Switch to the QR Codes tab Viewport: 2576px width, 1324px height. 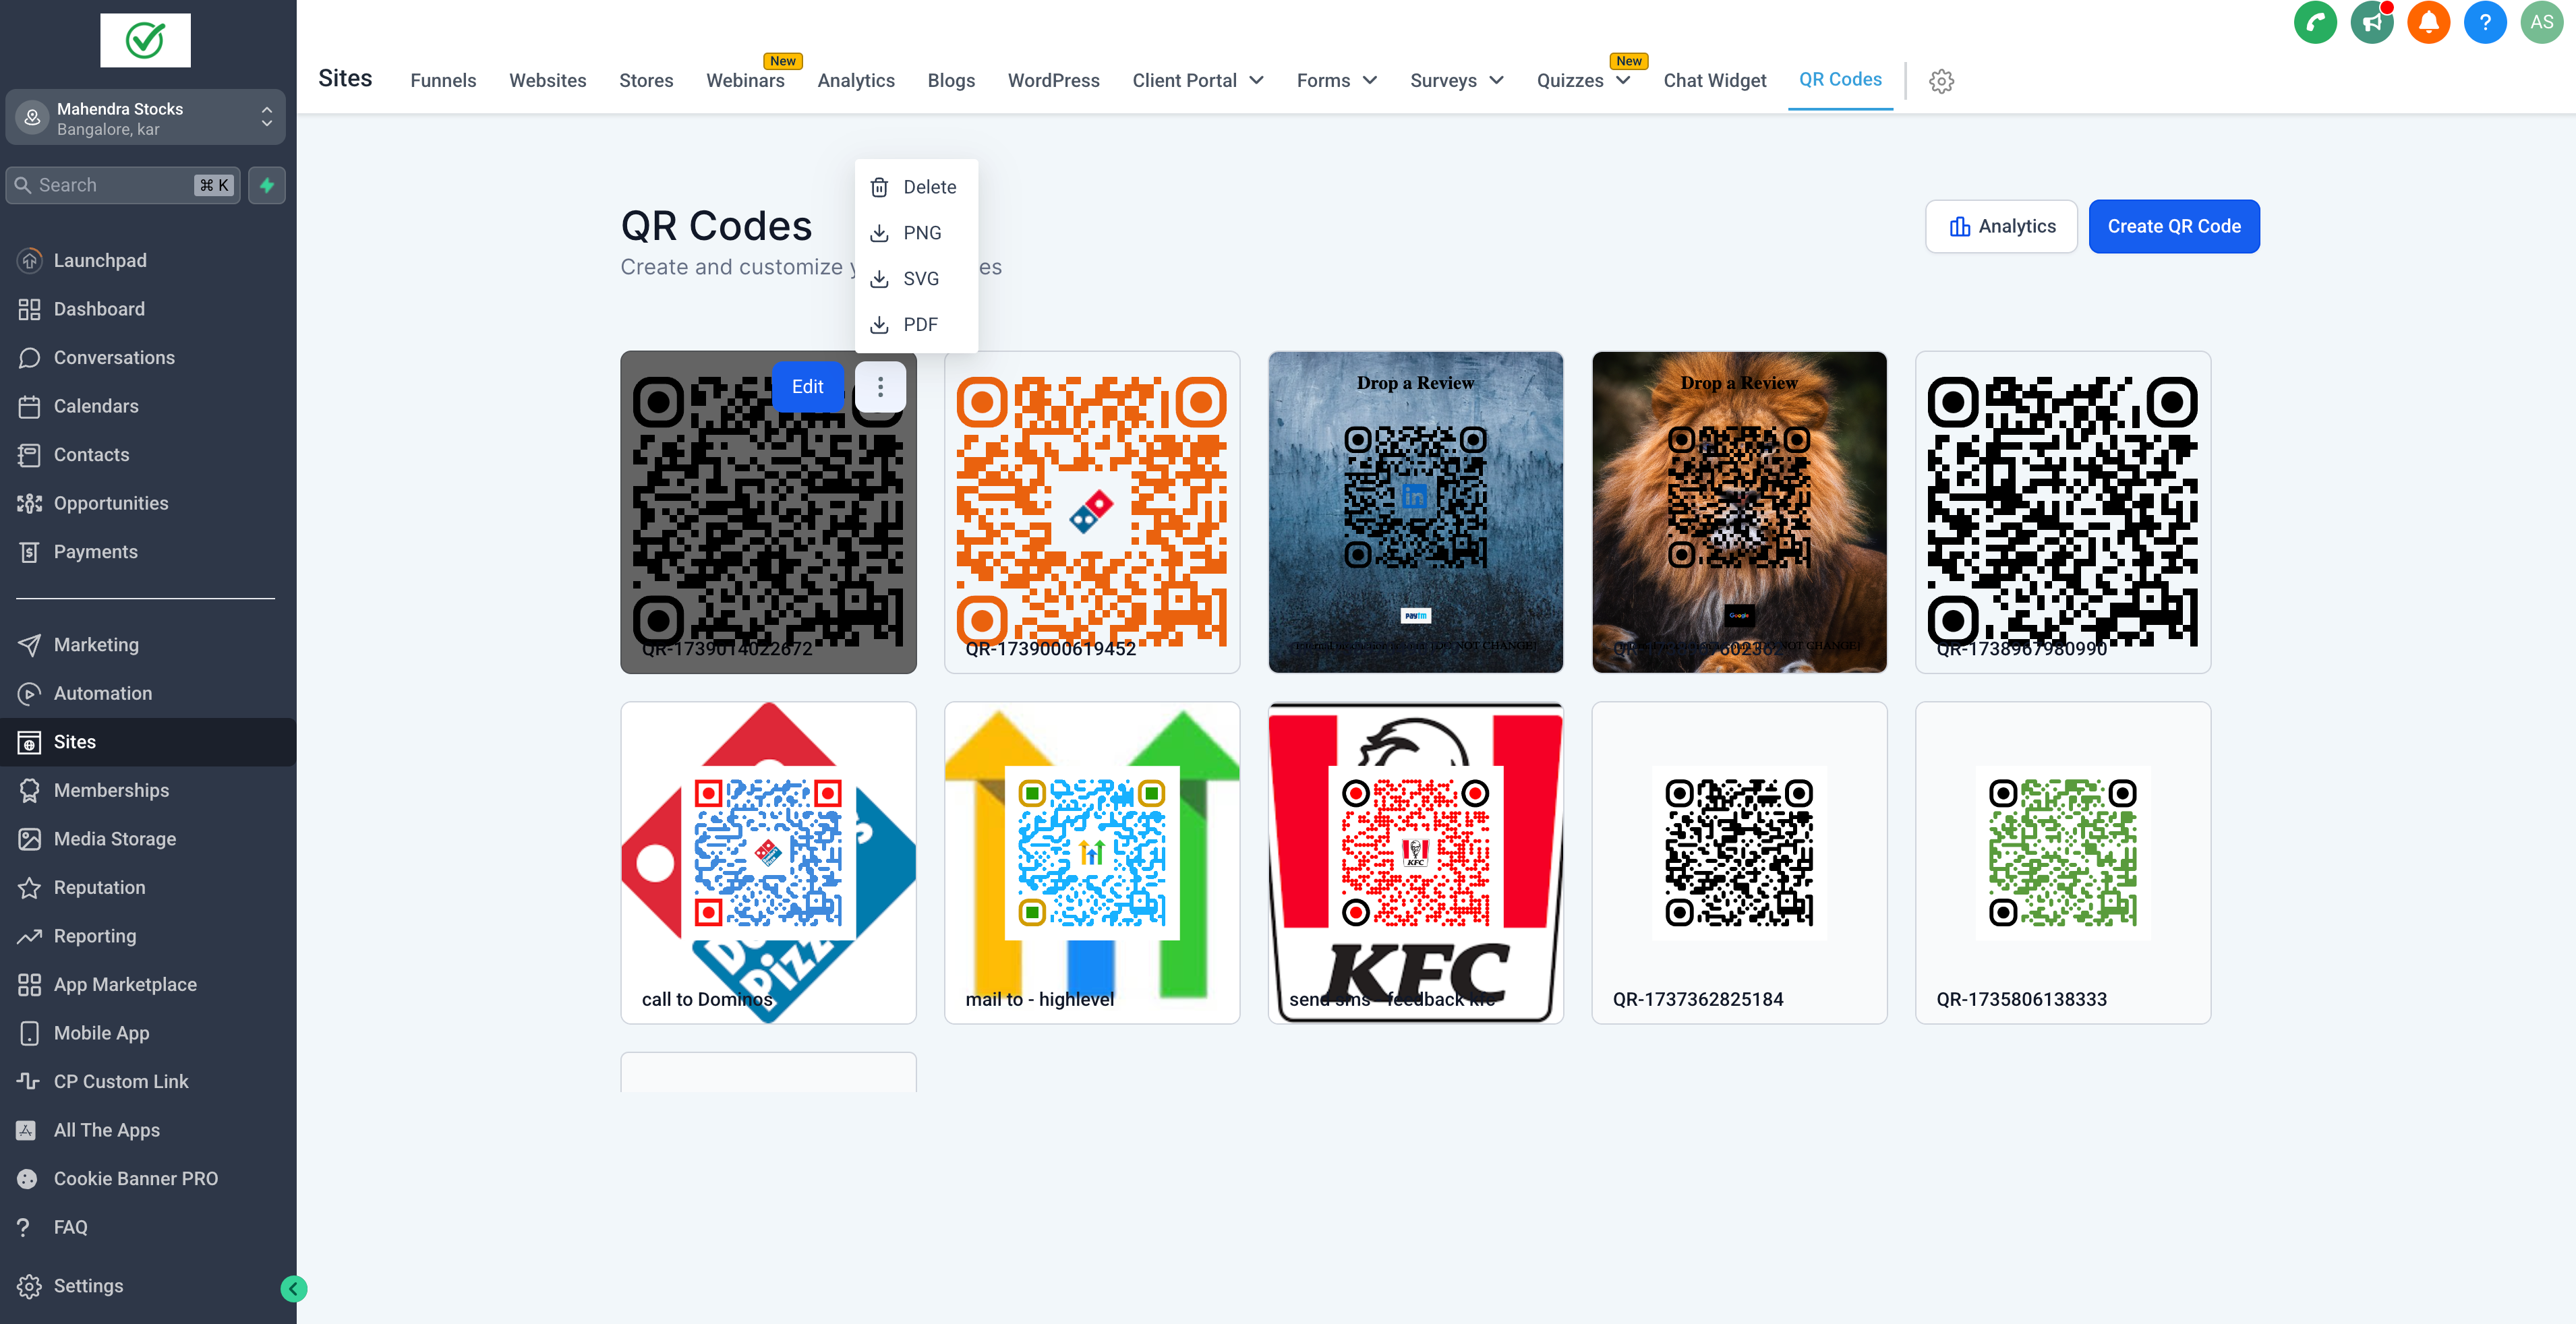tap(1840, 79)
